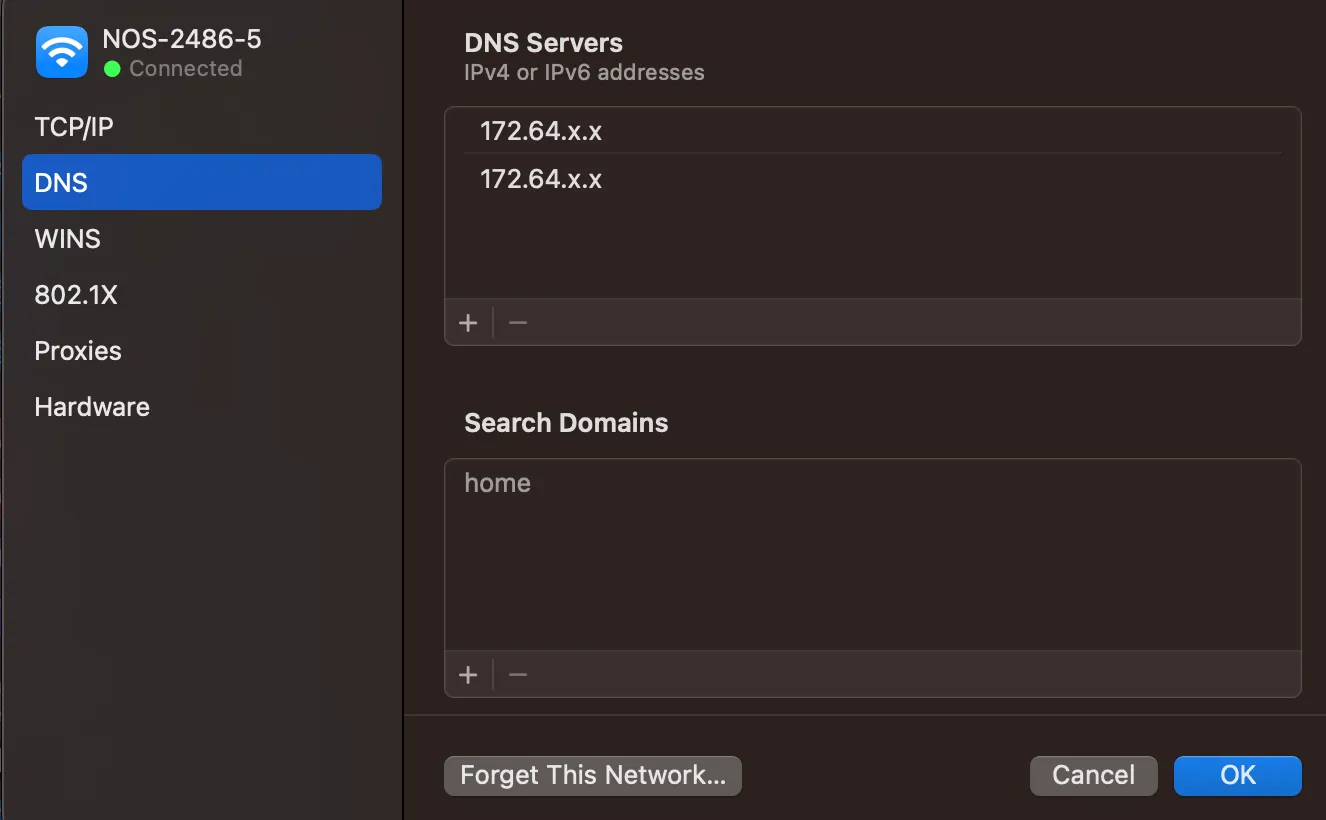Click the Forget This Network button
This screenshot has height=820, width=1326.
pyautogui.click(x=592, y=775)
